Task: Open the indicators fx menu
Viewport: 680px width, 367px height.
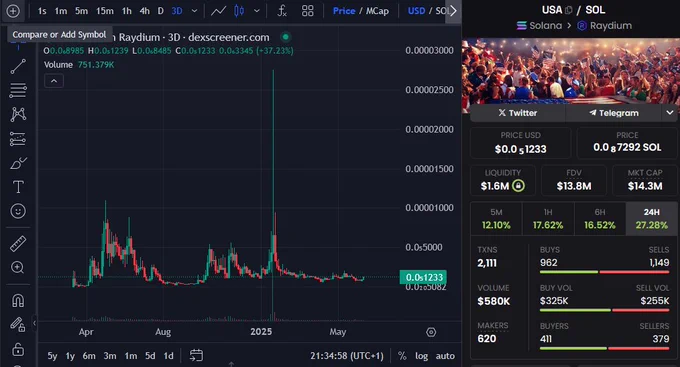Action: click(282, 11)
